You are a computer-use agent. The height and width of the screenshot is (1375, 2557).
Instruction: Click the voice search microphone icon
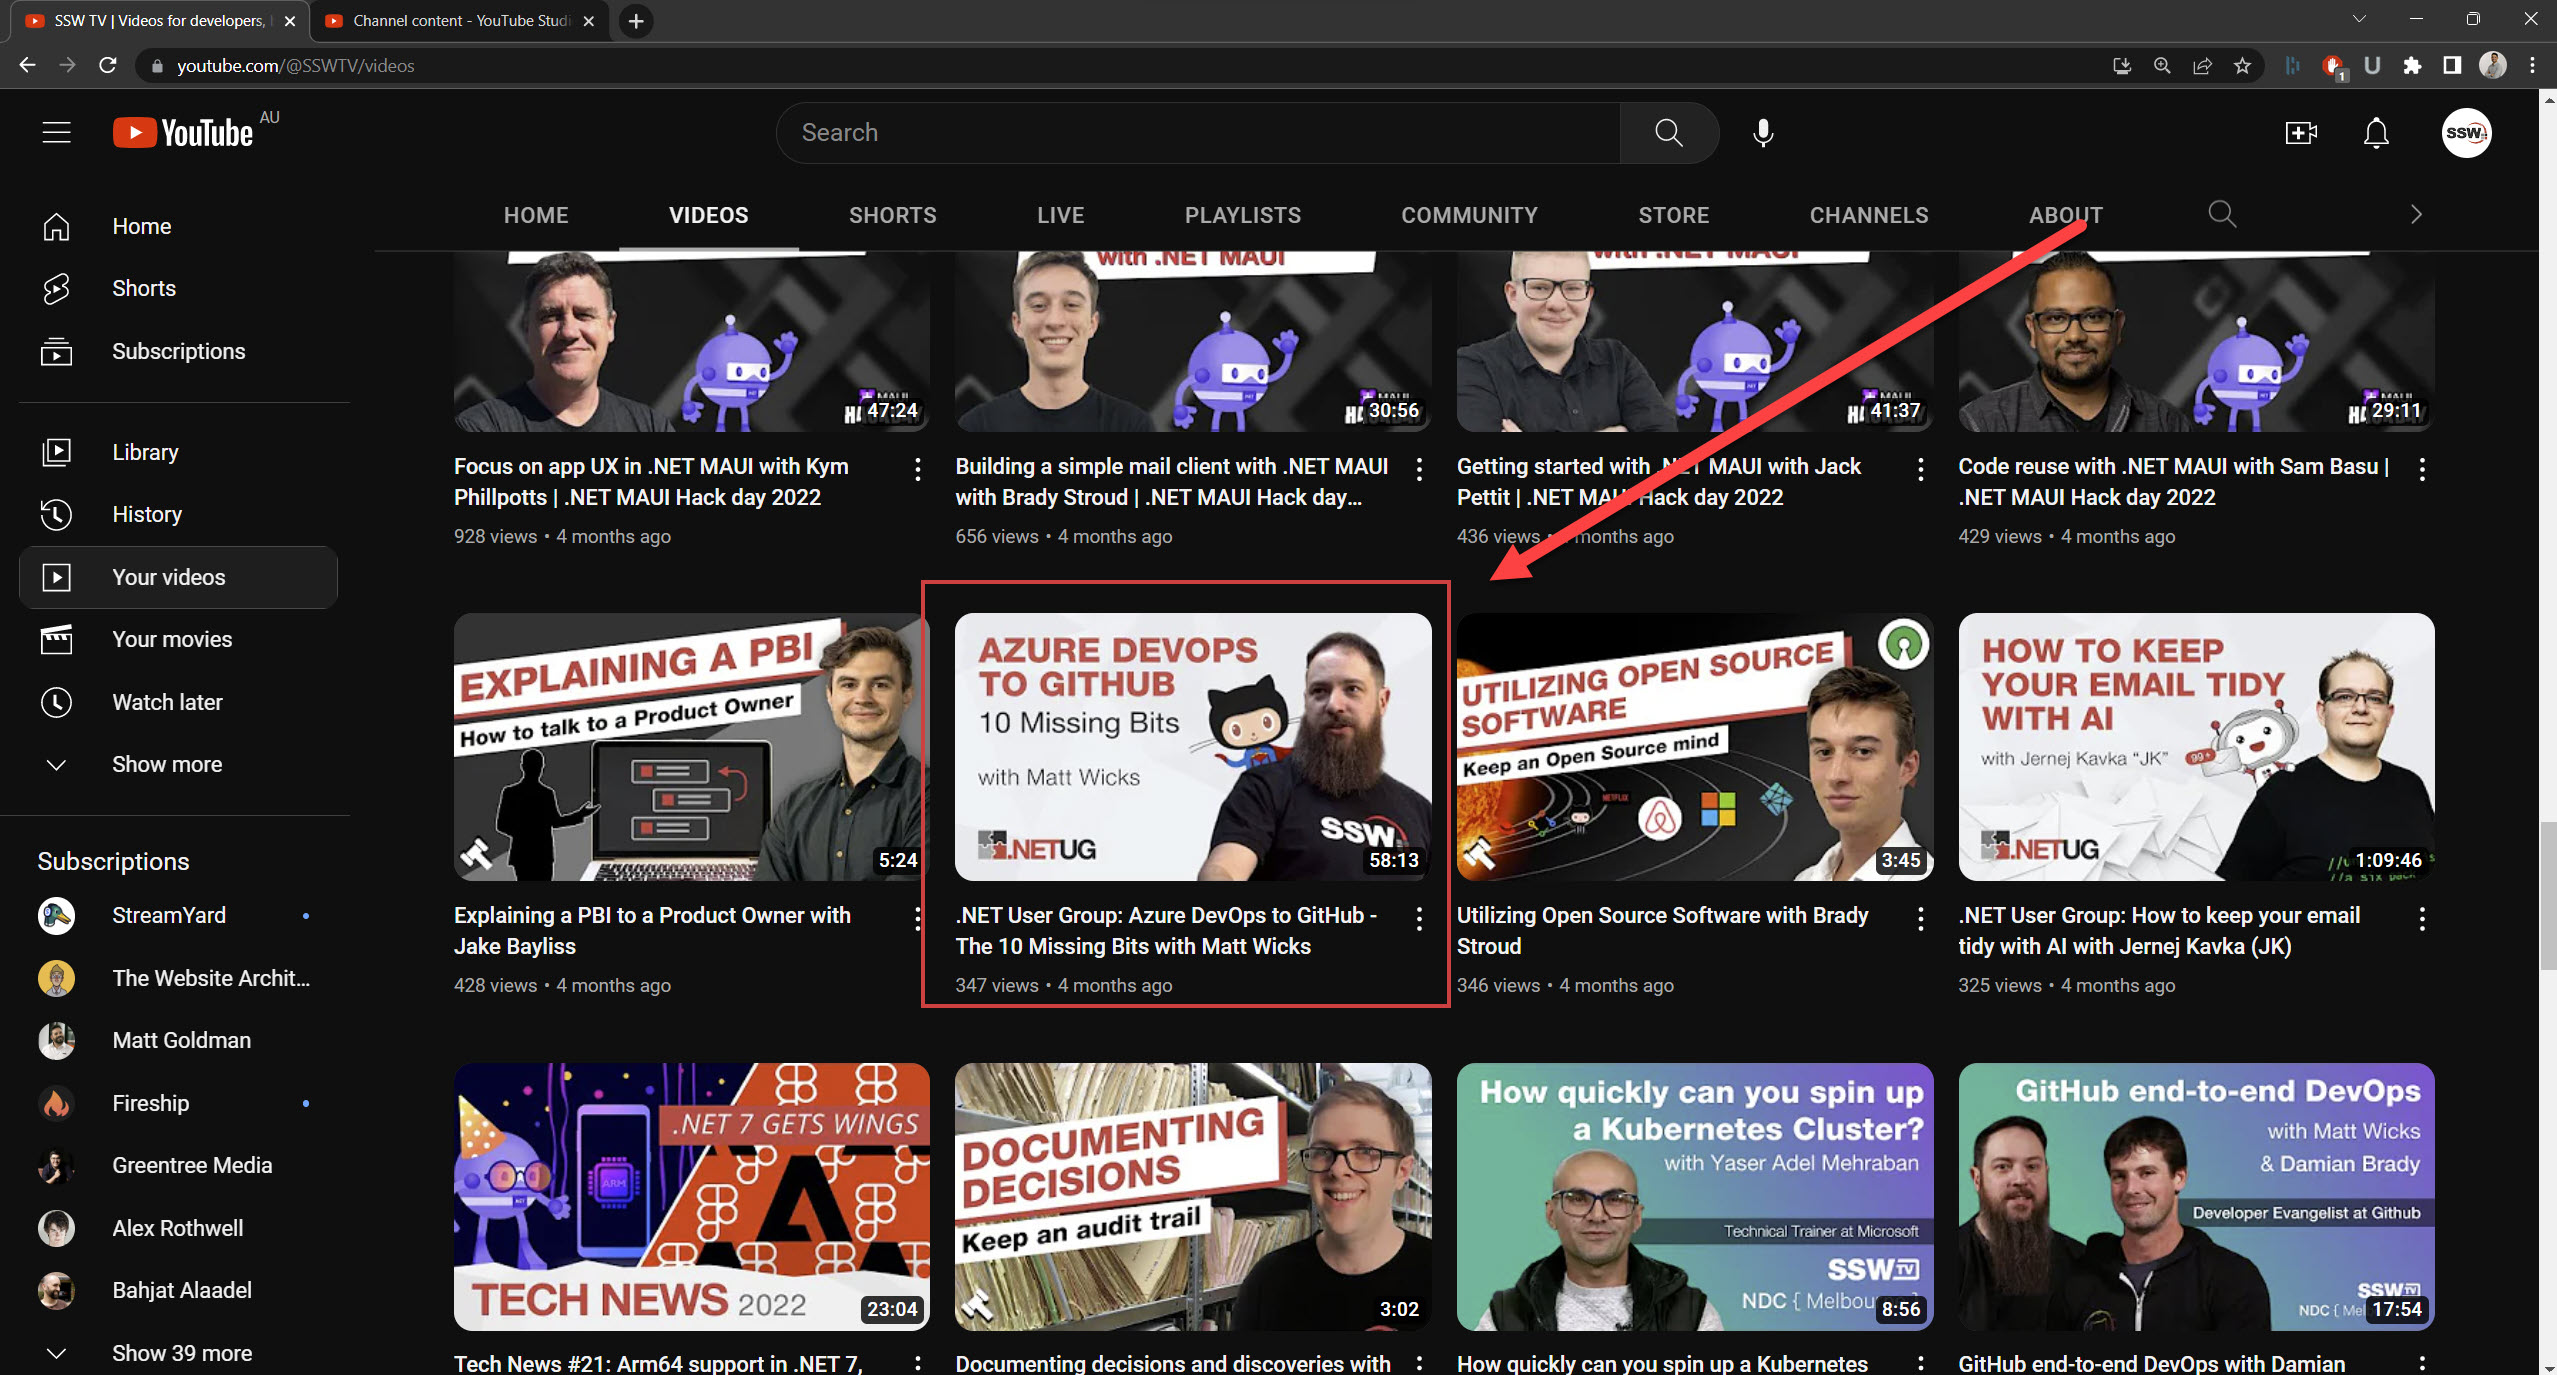pyautogui.click(x=1763, y=132)
